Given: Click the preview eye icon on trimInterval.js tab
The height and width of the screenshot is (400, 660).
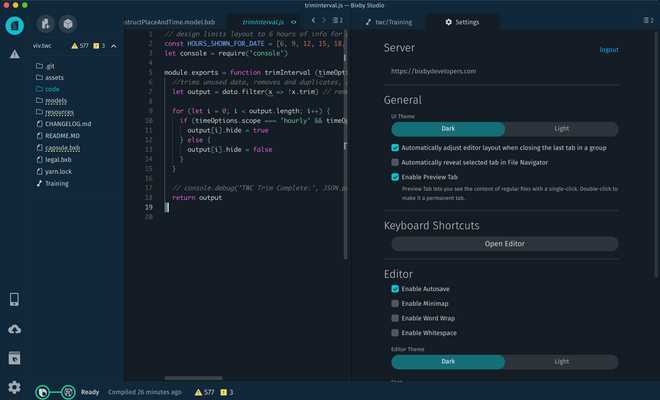Looking at the screenshot, I should 293,22.
